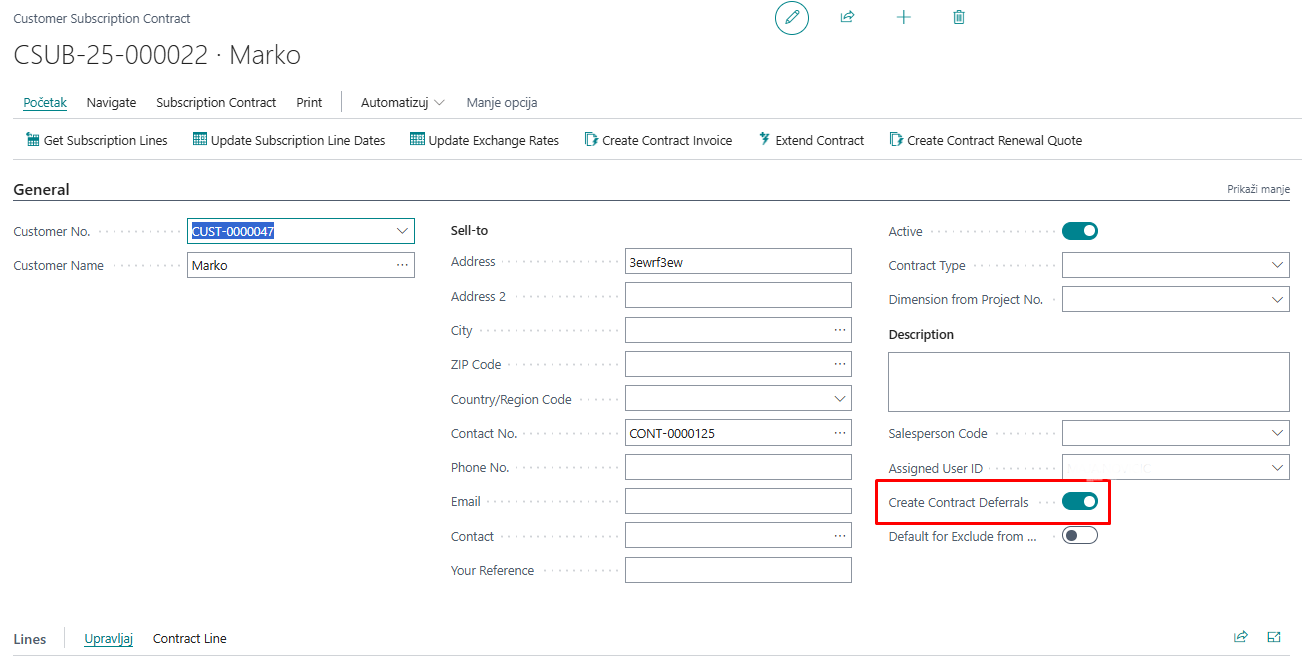
Task: Open the Navigate menu tab
Action: click(x=111, y=103)
